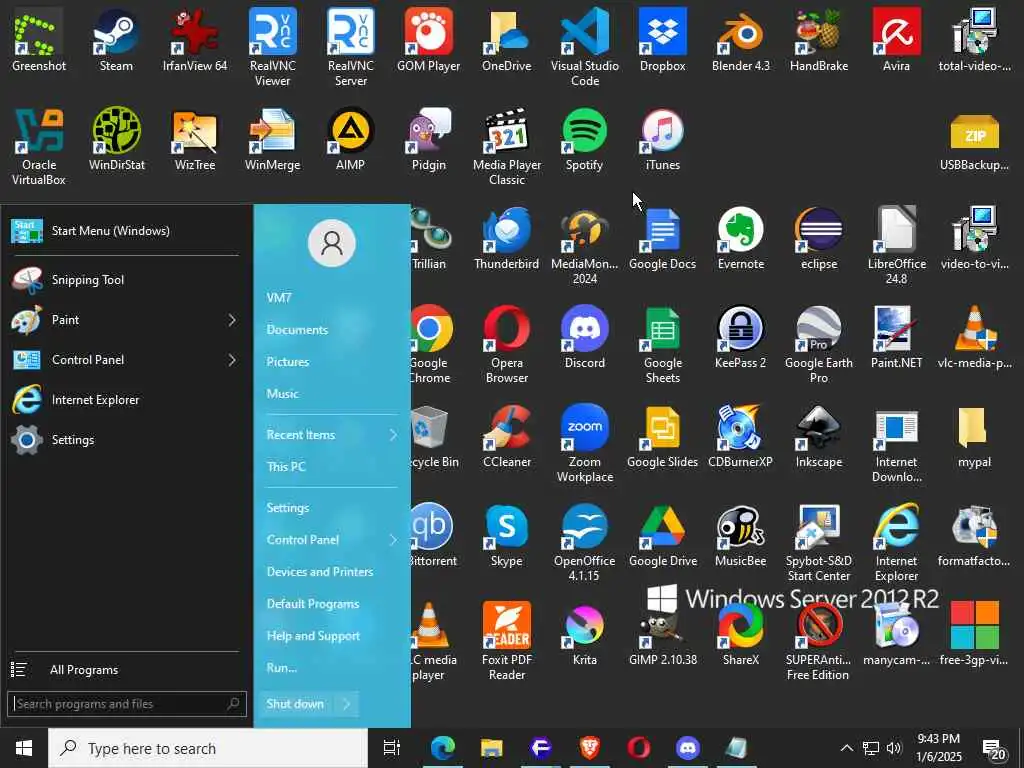Open Documents from start menu
Image resolution: width=1024 pixels, height=768 pixels.
[297, 330]
